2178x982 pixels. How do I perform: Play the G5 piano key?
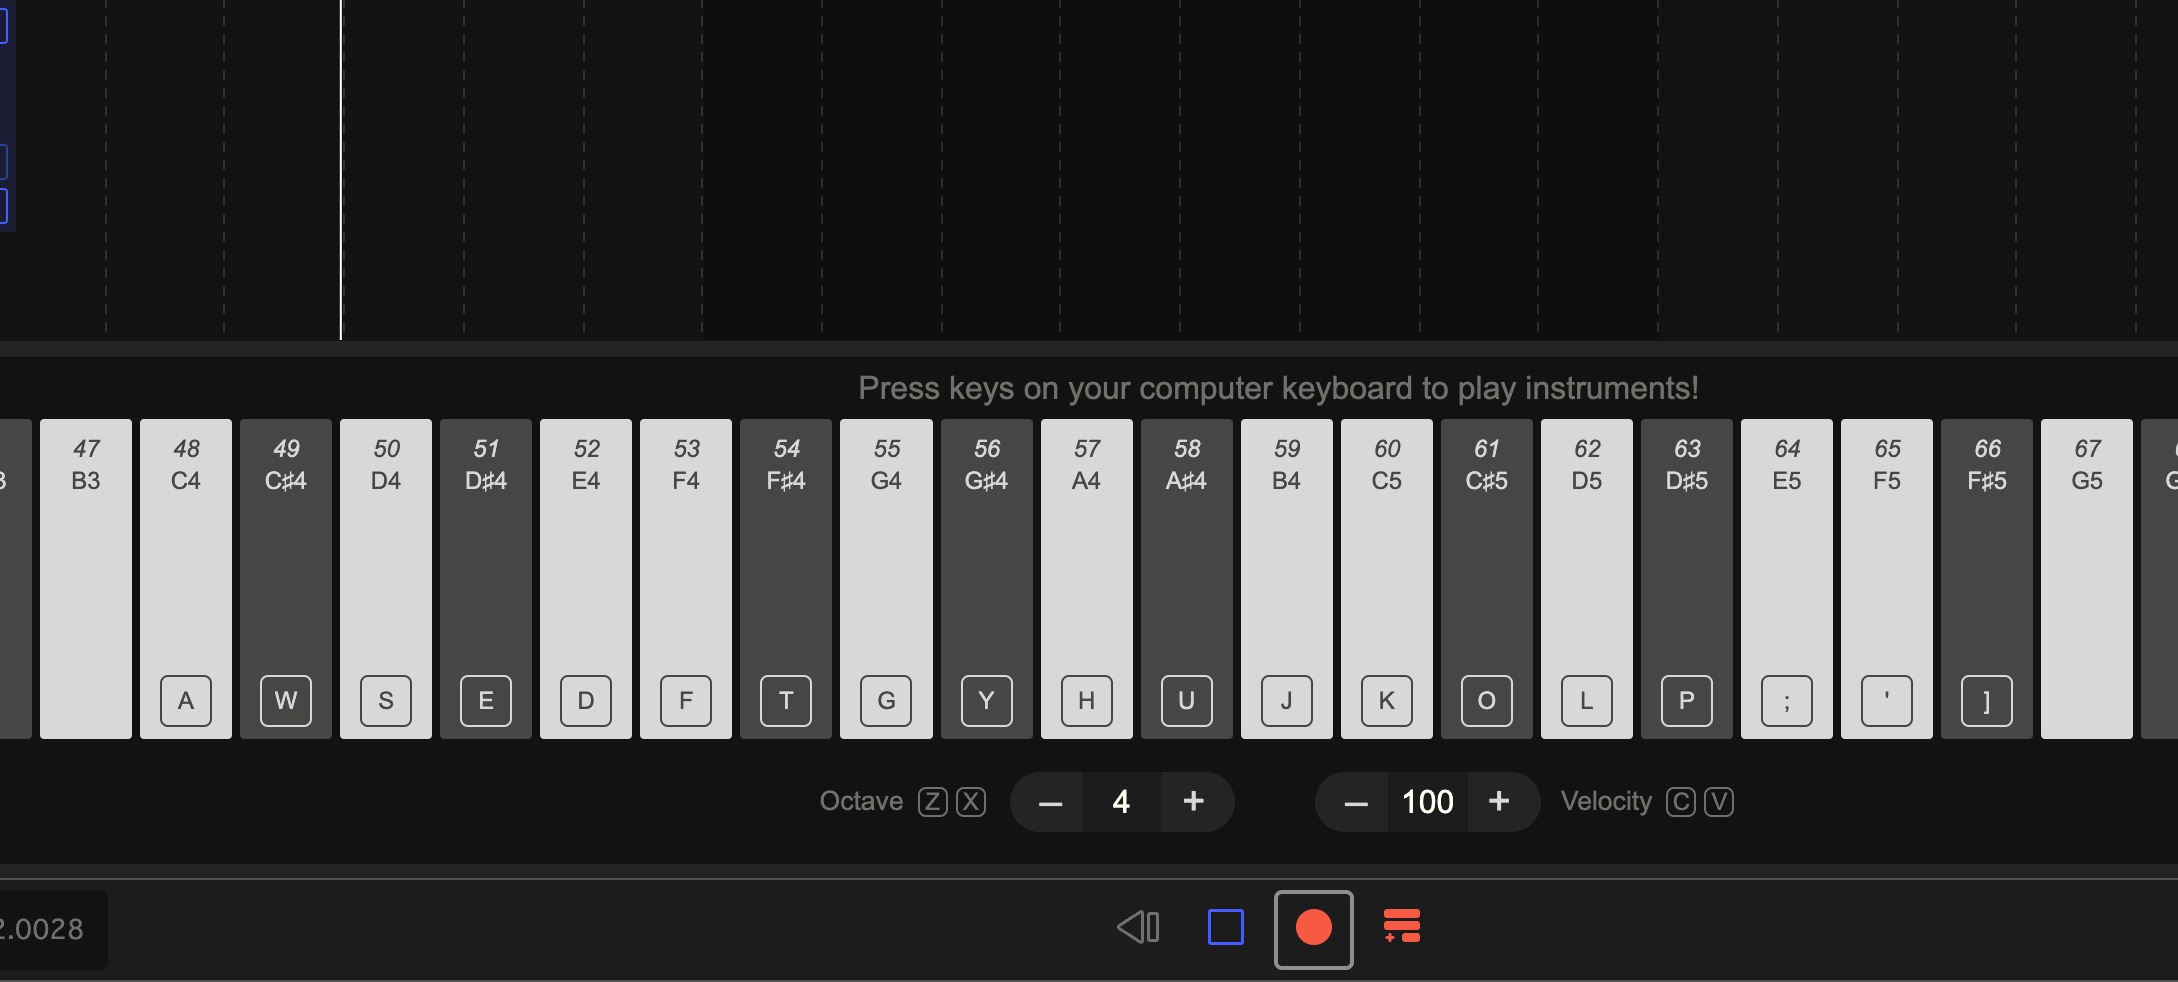(2086, 578)
